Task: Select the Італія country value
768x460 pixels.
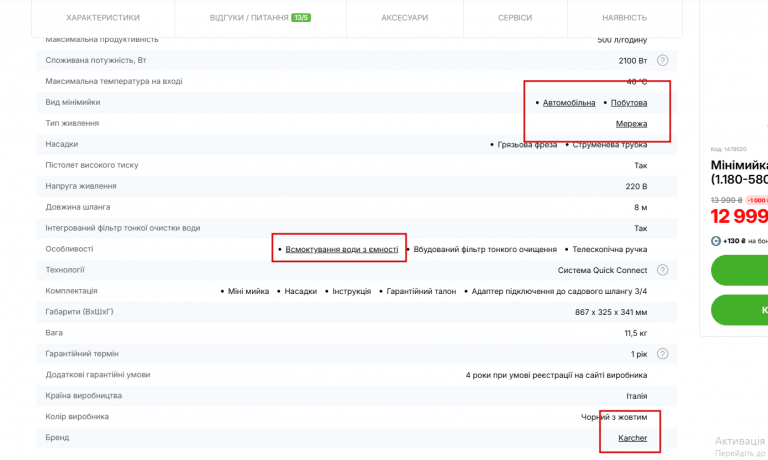Action: tap(636, 396)
